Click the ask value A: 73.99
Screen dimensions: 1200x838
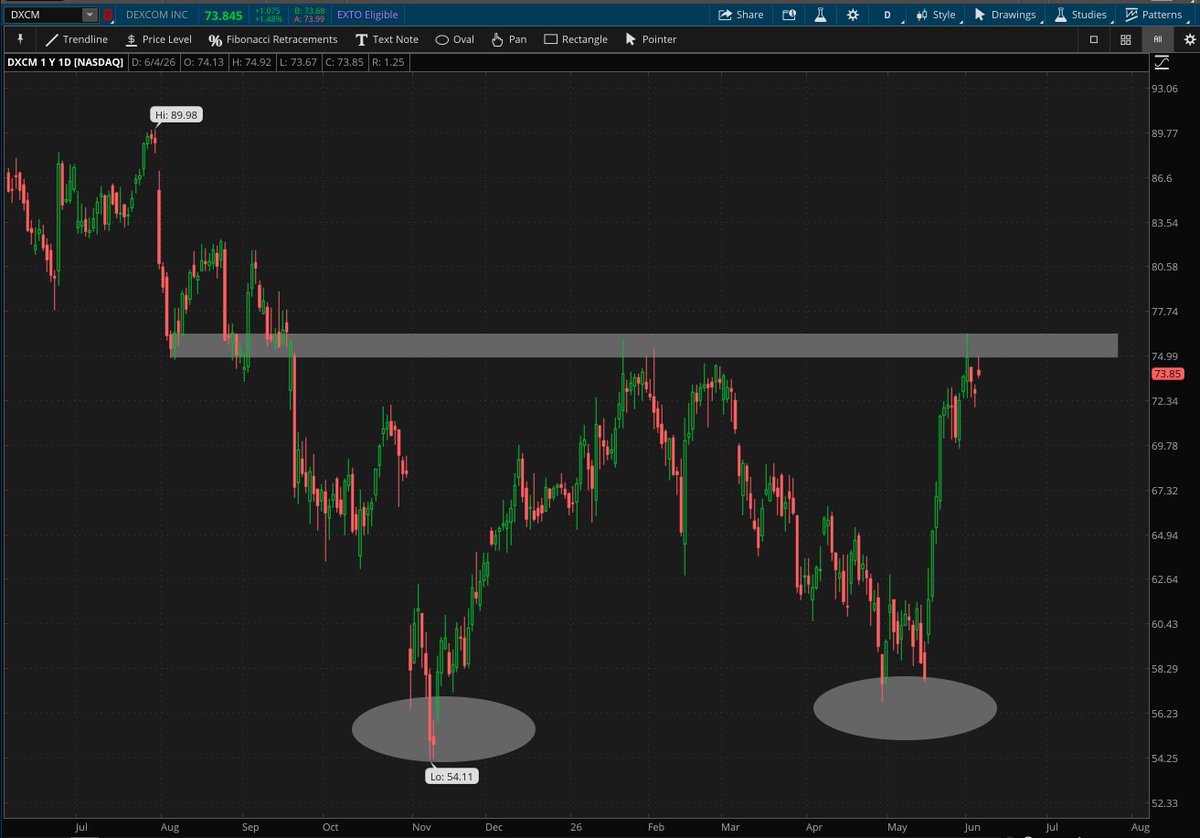click(309, 20)
